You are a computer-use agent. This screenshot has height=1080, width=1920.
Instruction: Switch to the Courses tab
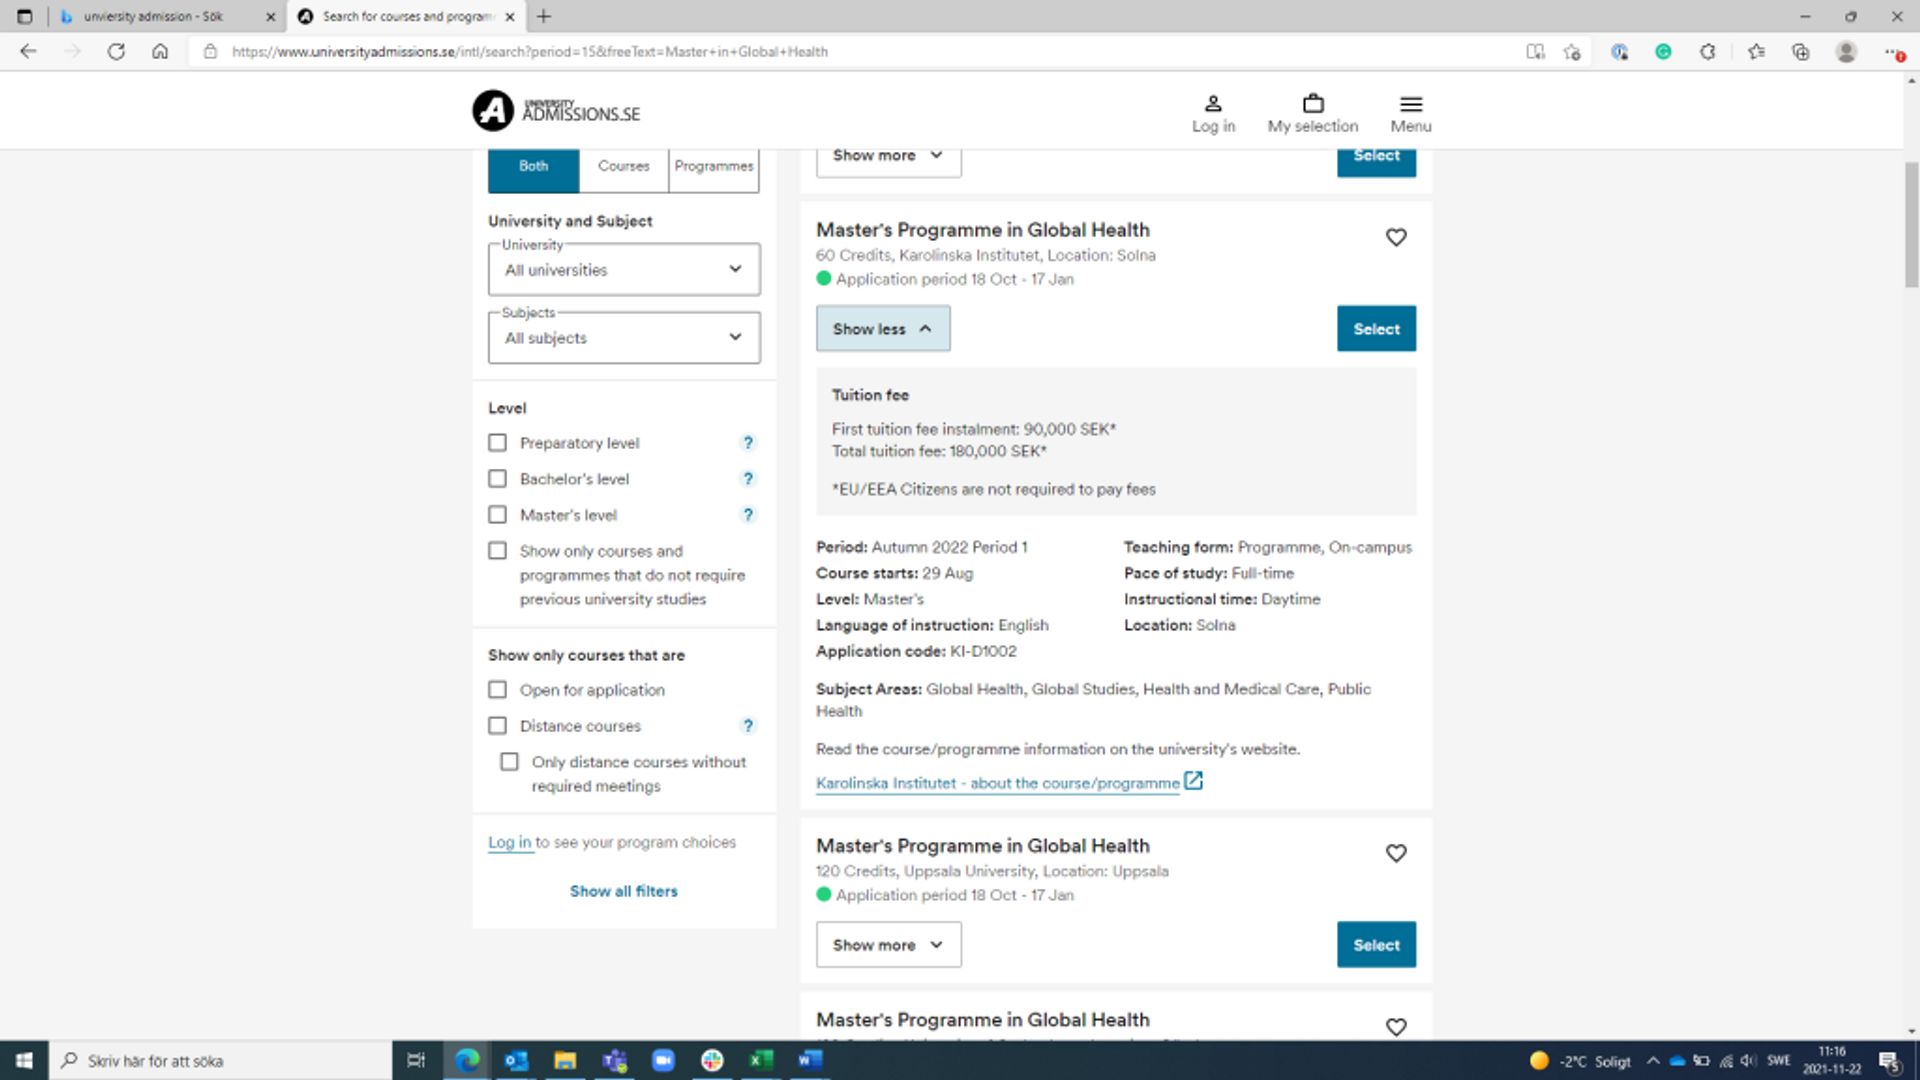(x=622, y=166)
